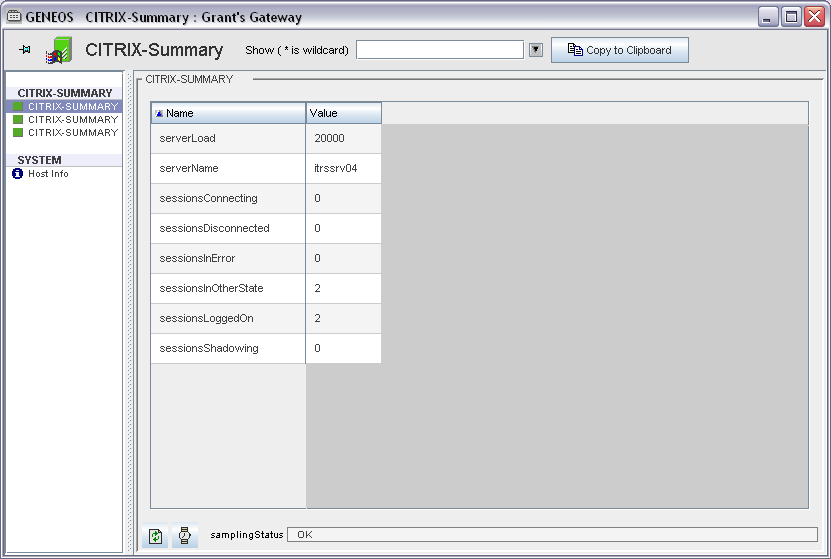
Task: Focus the Show wildcard filter field
Action: (x=439, y=50)
